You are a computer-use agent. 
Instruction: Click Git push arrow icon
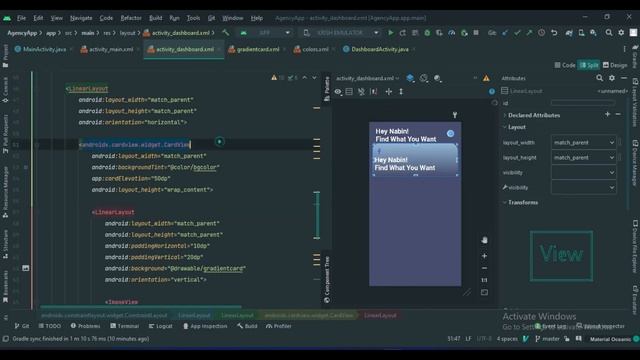[x=529, y=33]
